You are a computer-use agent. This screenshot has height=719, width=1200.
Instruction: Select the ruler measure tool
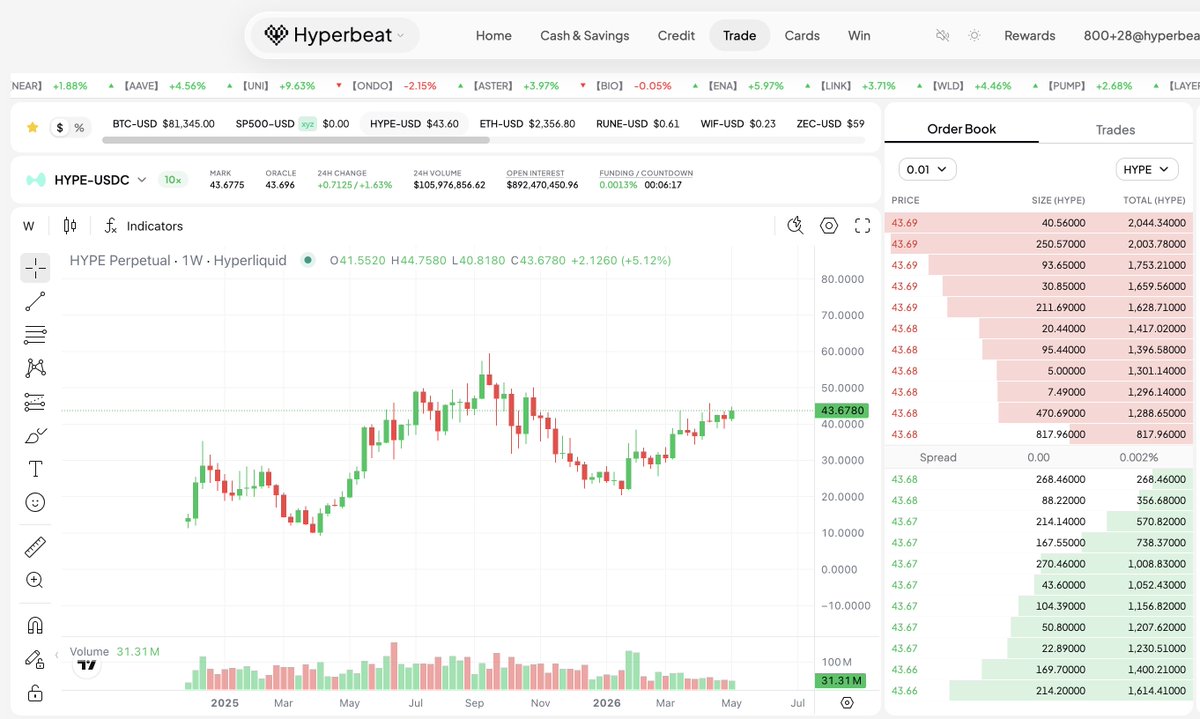(35, 547)
